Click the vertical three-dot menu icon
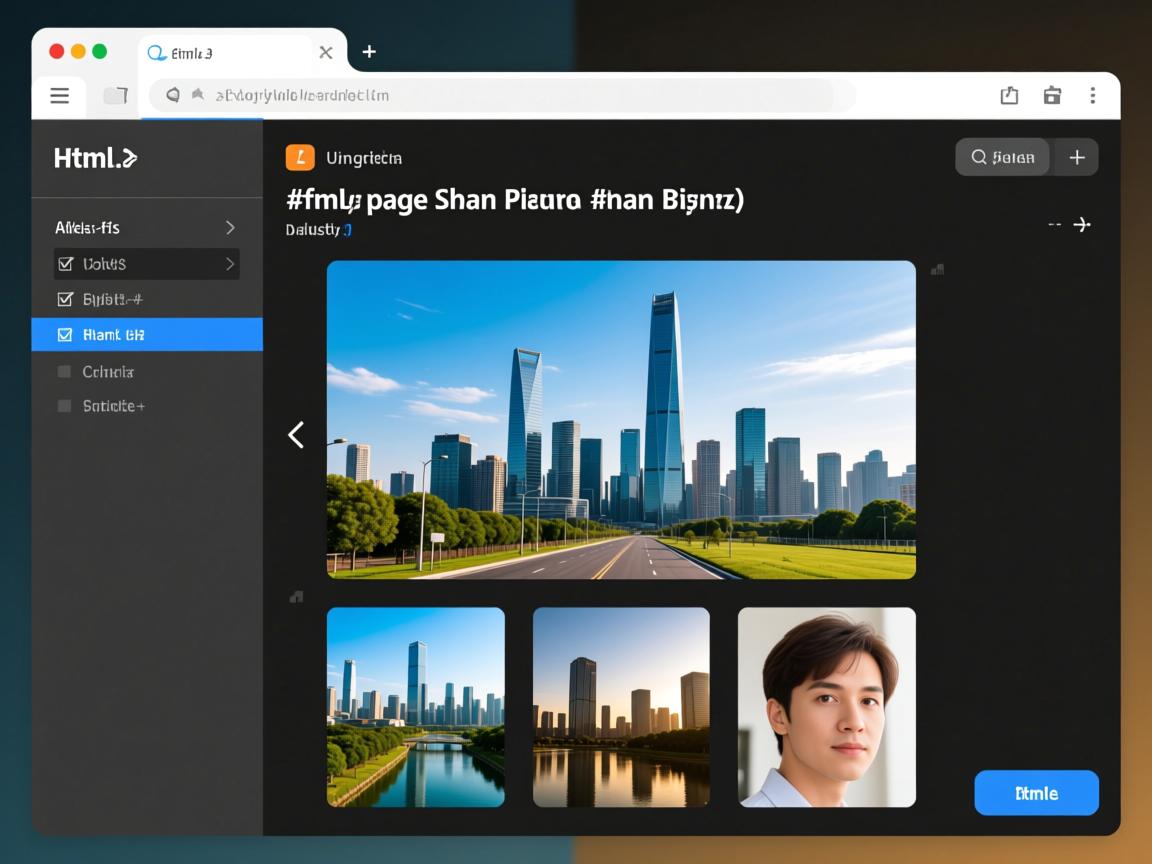This screenshot has height=864, width=1152. (1092, 96)
